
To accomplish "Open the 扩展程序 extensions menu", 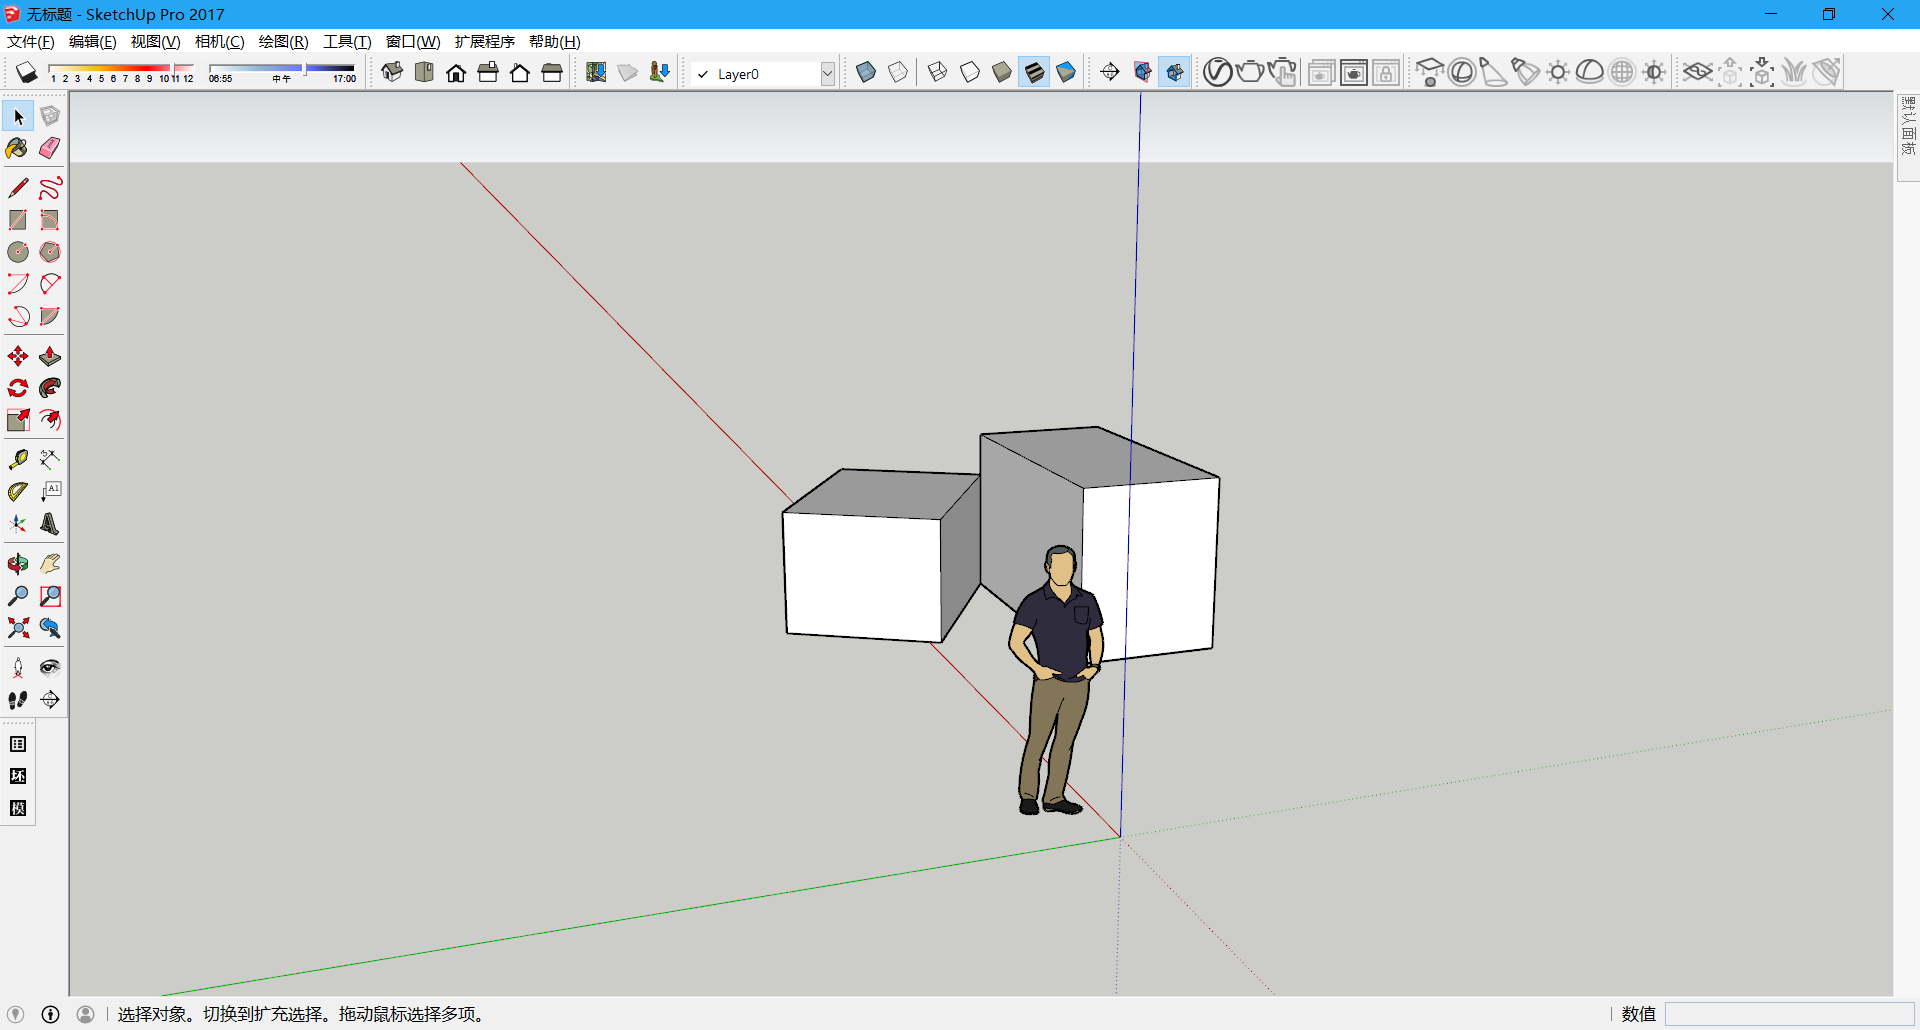I will (484, 41).
